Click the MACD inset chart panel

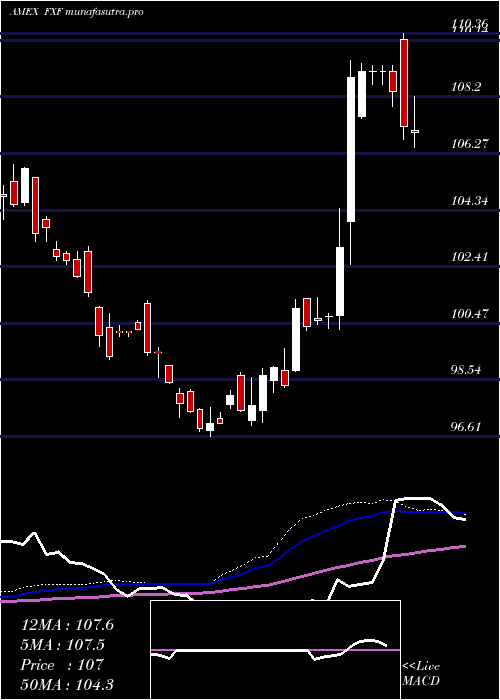click(x=275, y=650)
